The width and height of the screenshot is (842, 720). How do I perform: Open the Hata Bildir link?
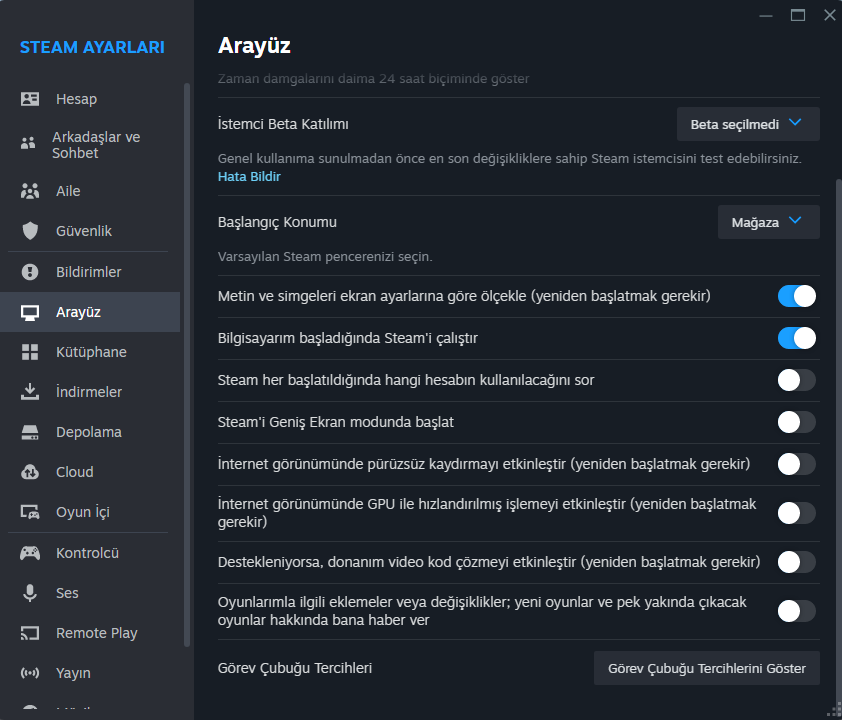249,177
